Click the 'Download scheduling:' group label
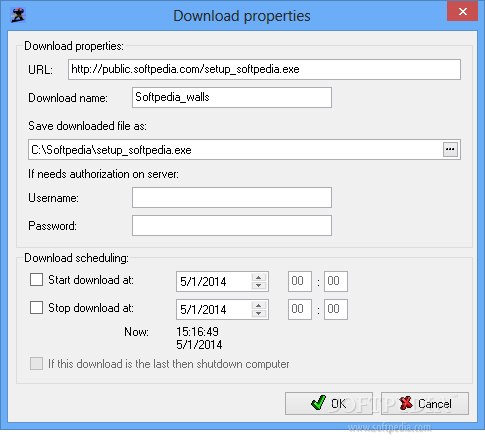The height and width of the screenshot is (446, 485). [x=76, y=258]
